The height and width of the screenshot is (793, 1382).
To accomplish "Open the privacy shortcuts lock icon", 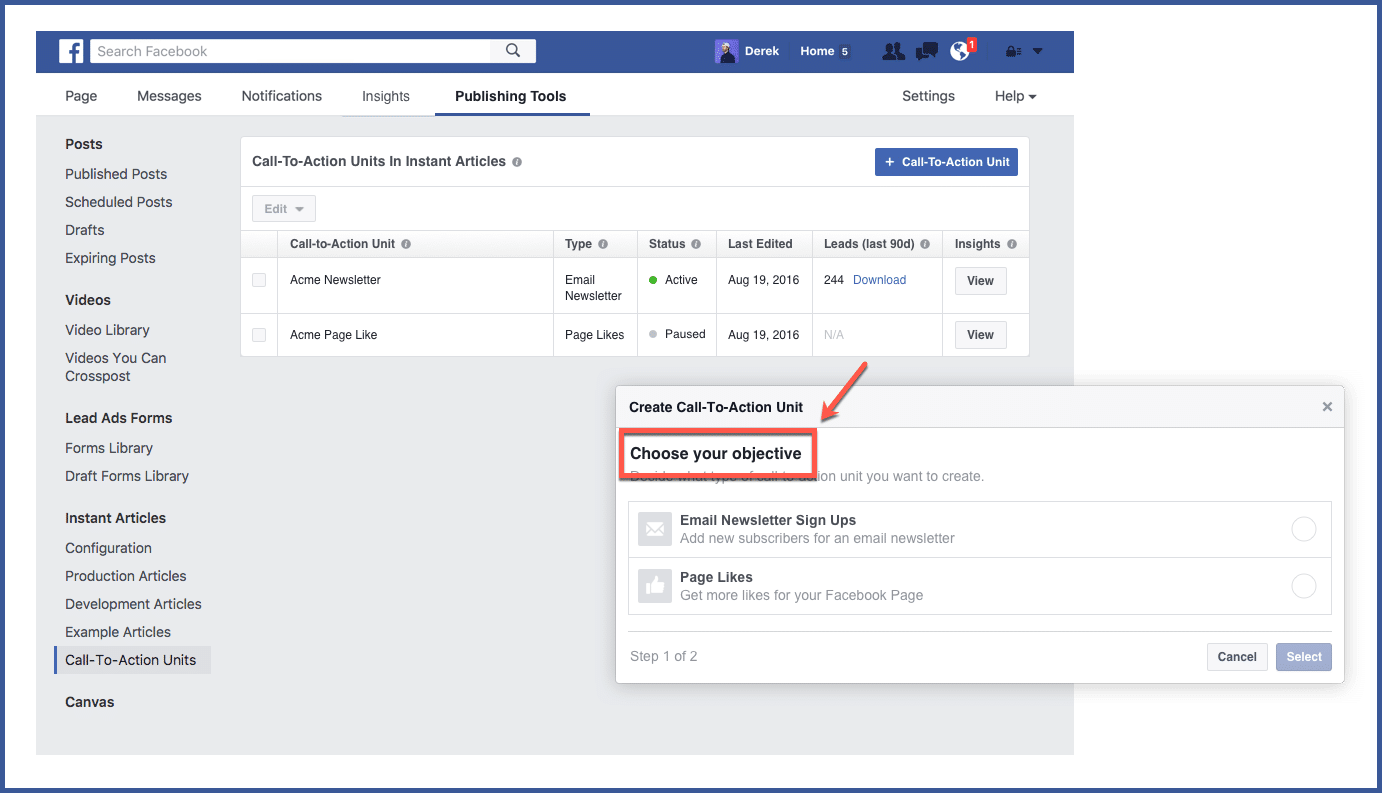I will click(x=1013, y=52).
